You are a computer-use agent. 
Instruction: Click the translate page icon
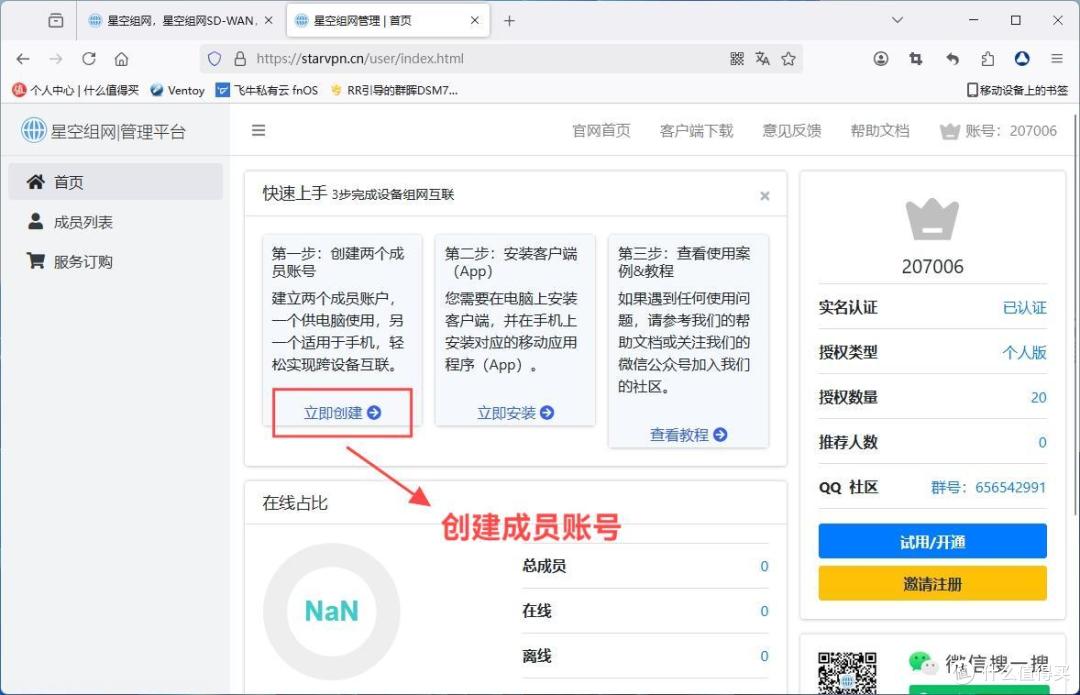pos(762,59)
